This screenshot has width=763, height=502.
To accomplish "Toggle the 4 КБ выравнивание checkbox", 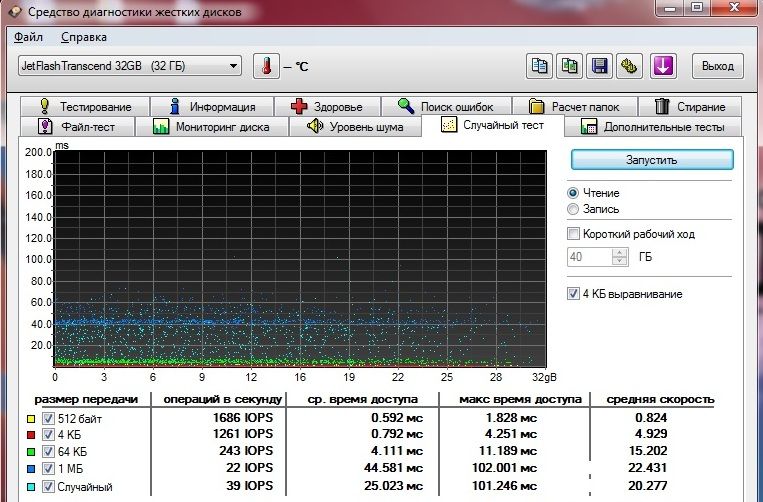I will pyautogui.click(x=574, y=294).
